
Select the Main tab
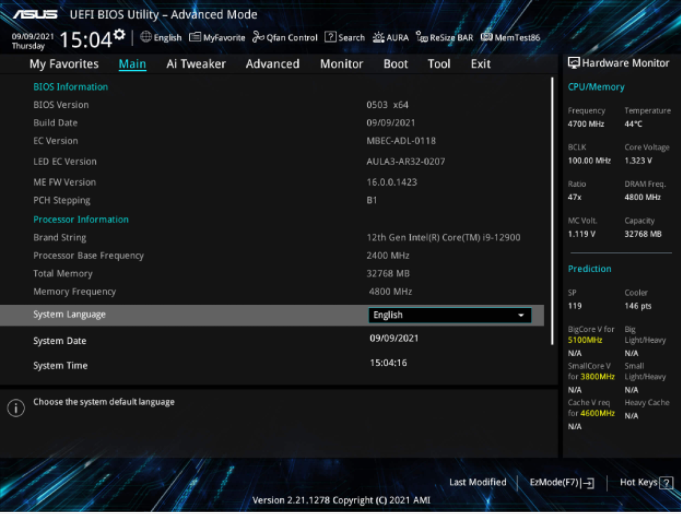click(x=132, y=64)
